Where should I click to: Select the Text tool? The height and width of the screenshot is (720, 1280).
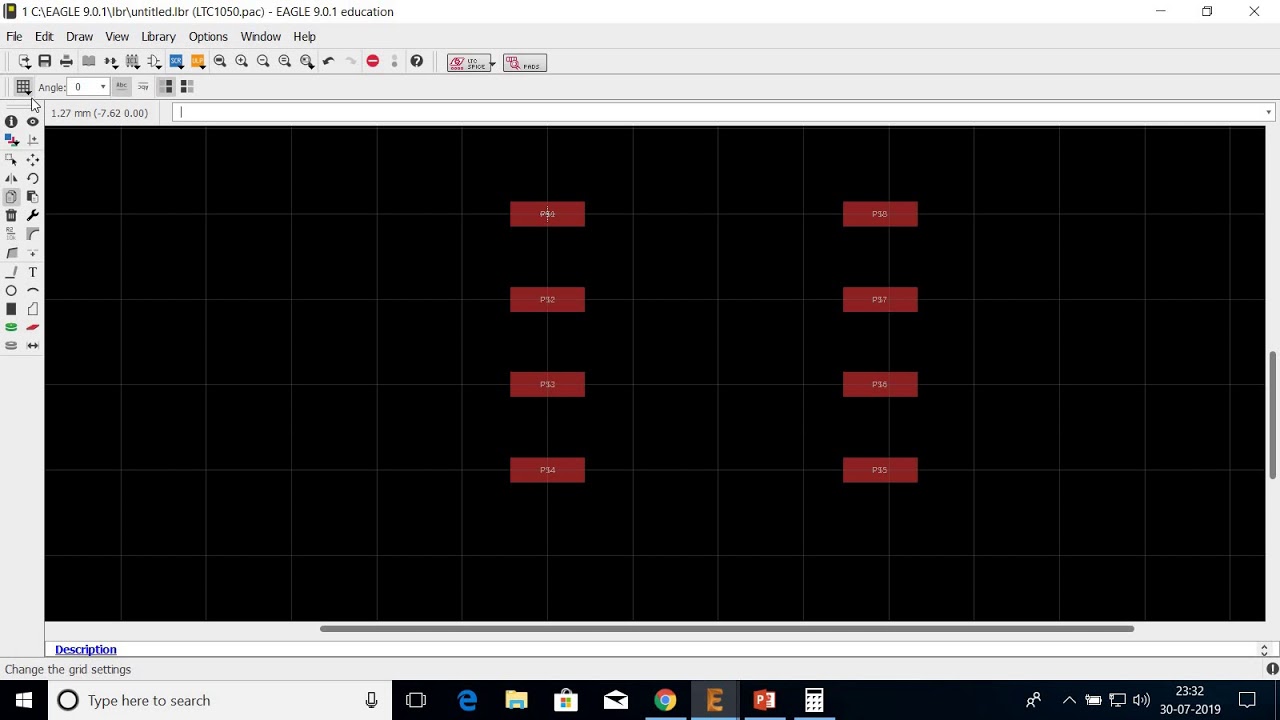pos(33,272)
